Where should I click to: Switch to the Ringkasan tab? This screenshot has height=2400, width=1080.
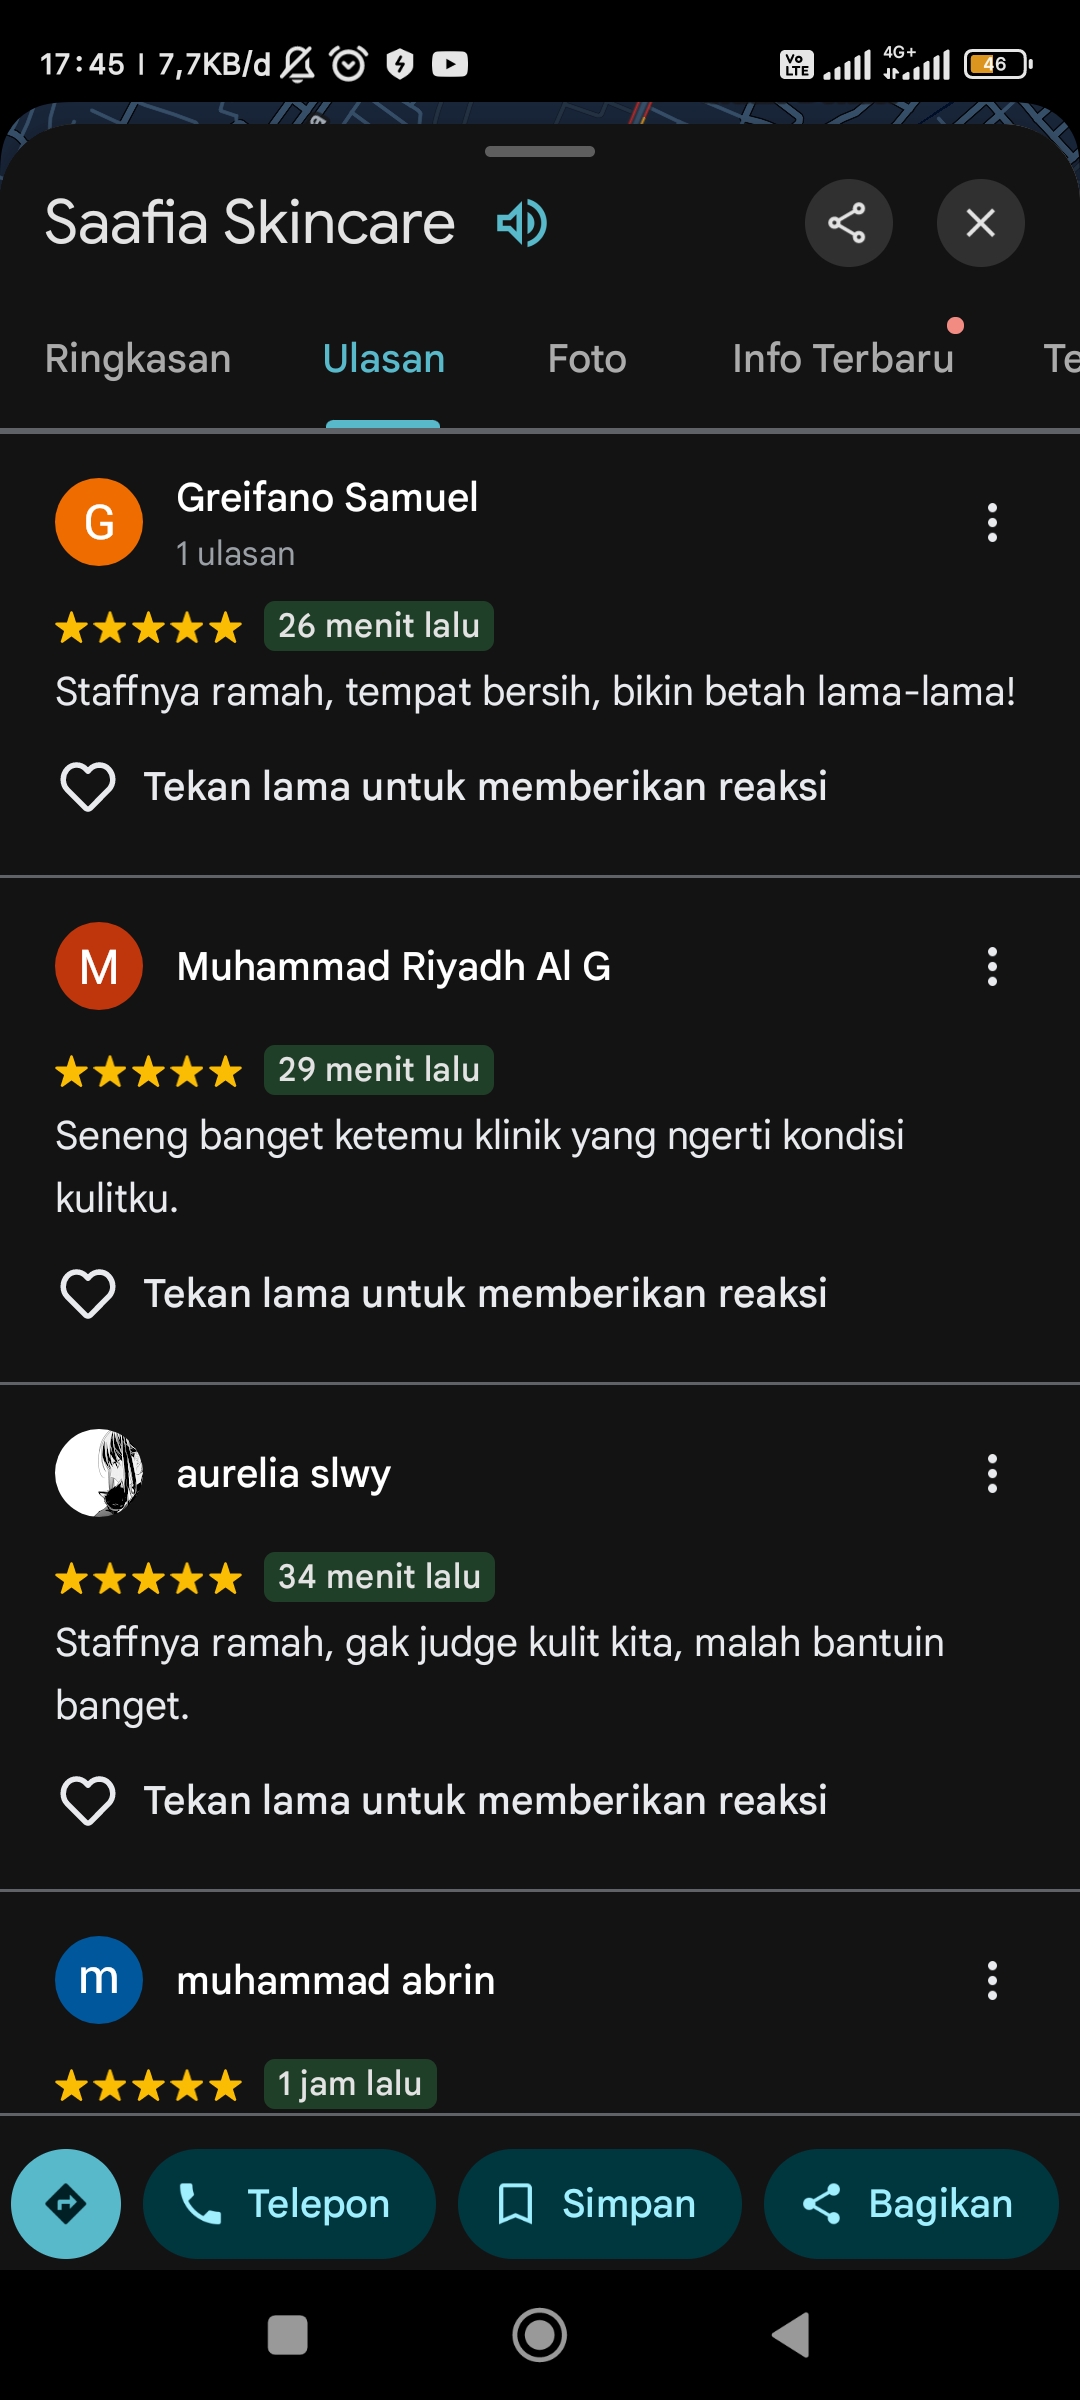[x=138, y=359]
